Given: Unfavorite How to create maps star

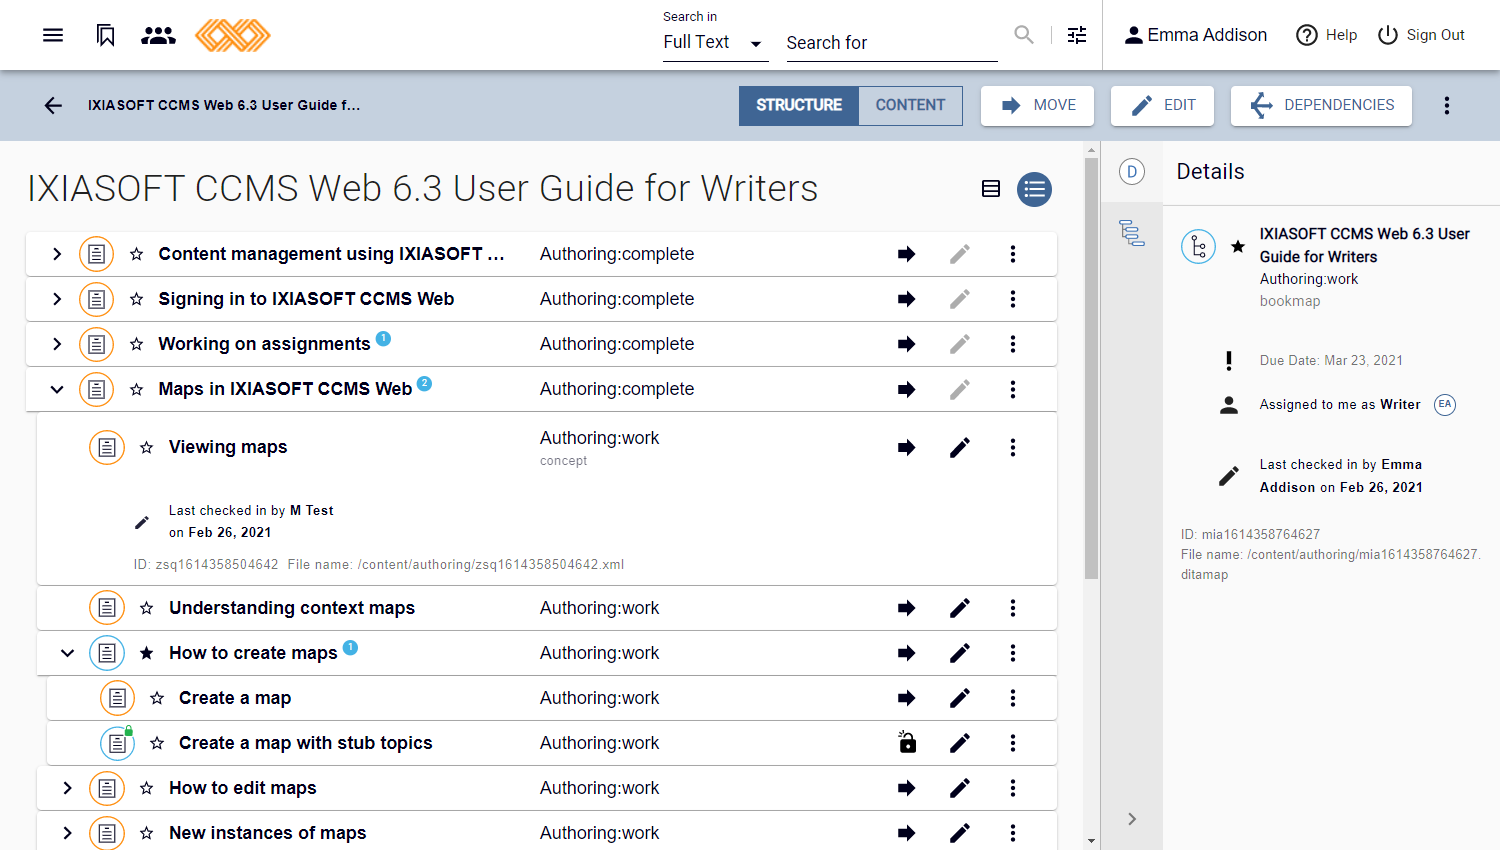Looking at the screenshot, I should [147, 653].
